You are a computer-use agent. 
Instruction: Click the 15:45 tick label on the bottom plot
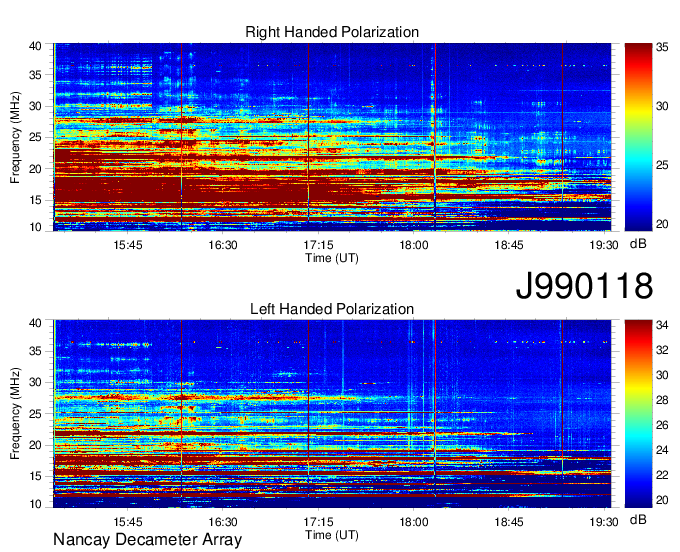[128, 522]
